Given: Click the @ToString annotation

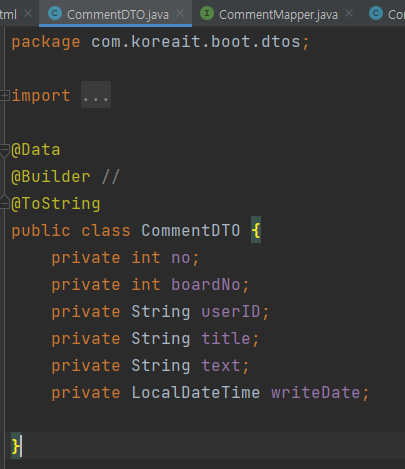Looking at the screenshot, I should tap(56, 204).
